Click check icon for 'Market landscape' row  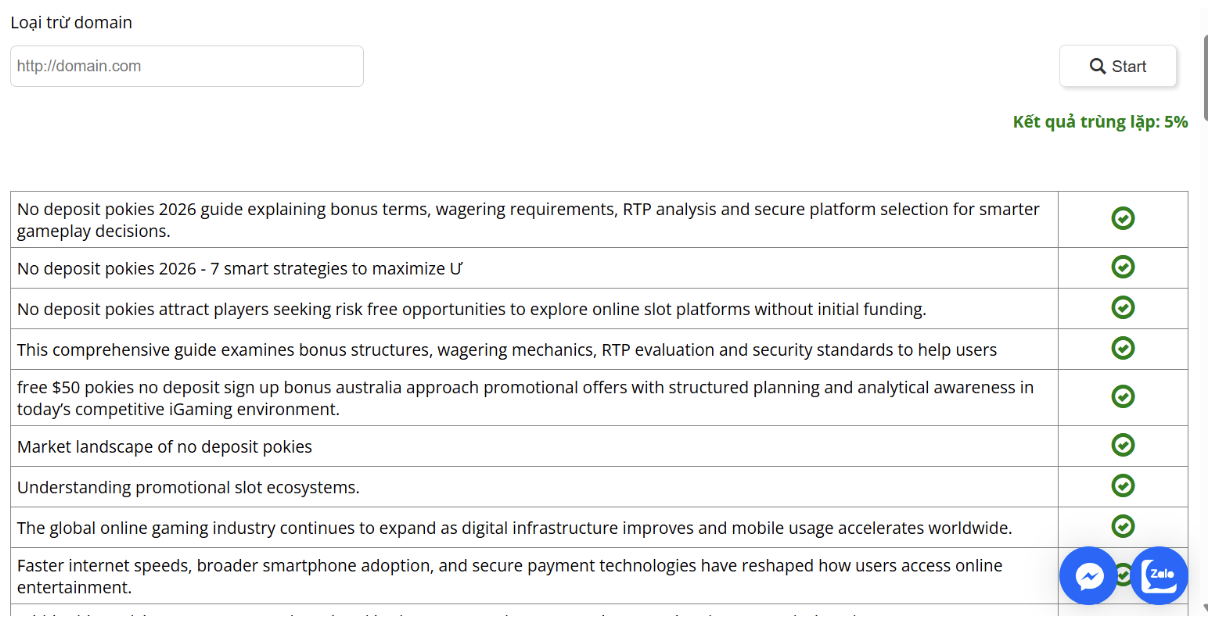(1123, 445)
